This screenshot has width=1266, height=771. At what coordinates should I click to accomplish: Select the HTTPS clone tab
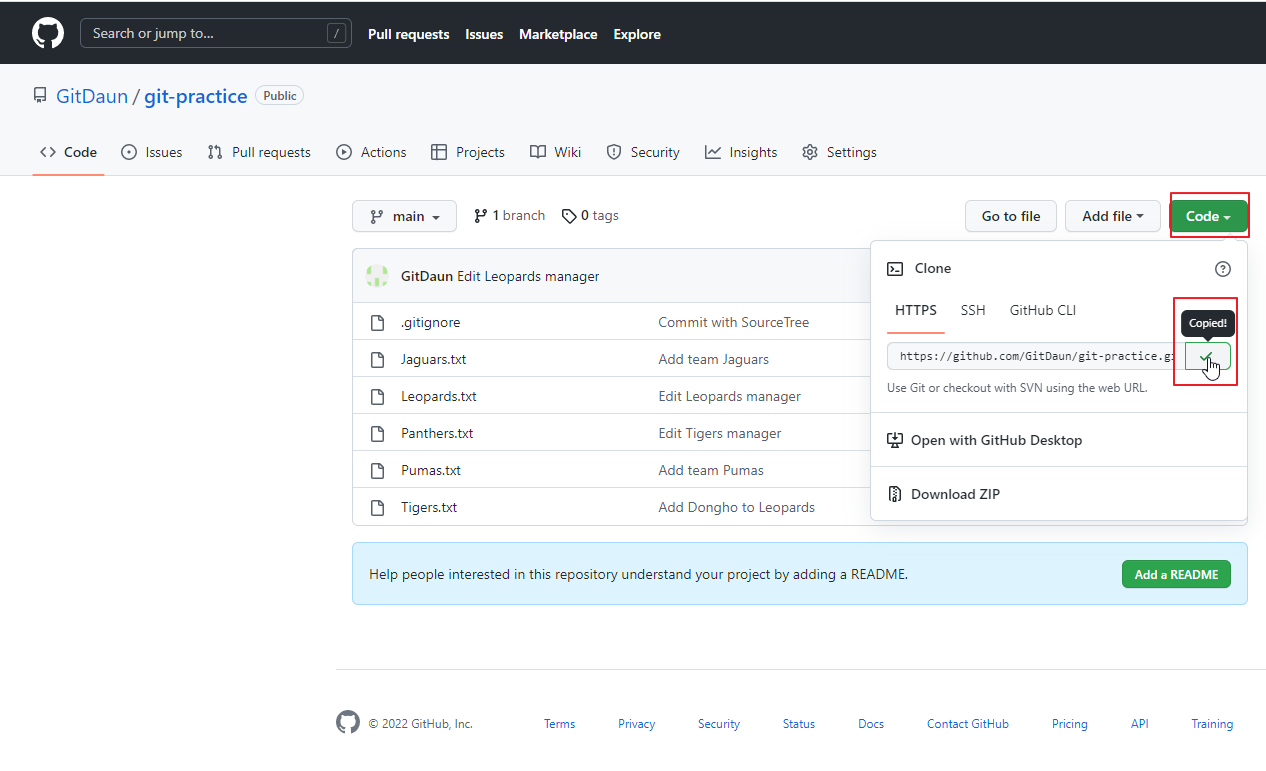pyautogui.click(x=916, y=310)
